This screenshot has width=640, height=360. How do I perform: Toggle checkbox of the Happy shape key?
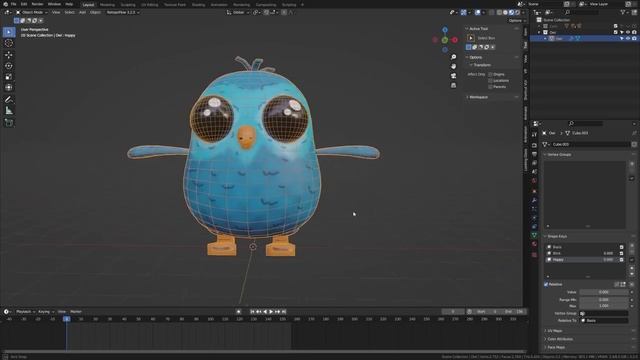pyautogui.click(x=621, y=260)
